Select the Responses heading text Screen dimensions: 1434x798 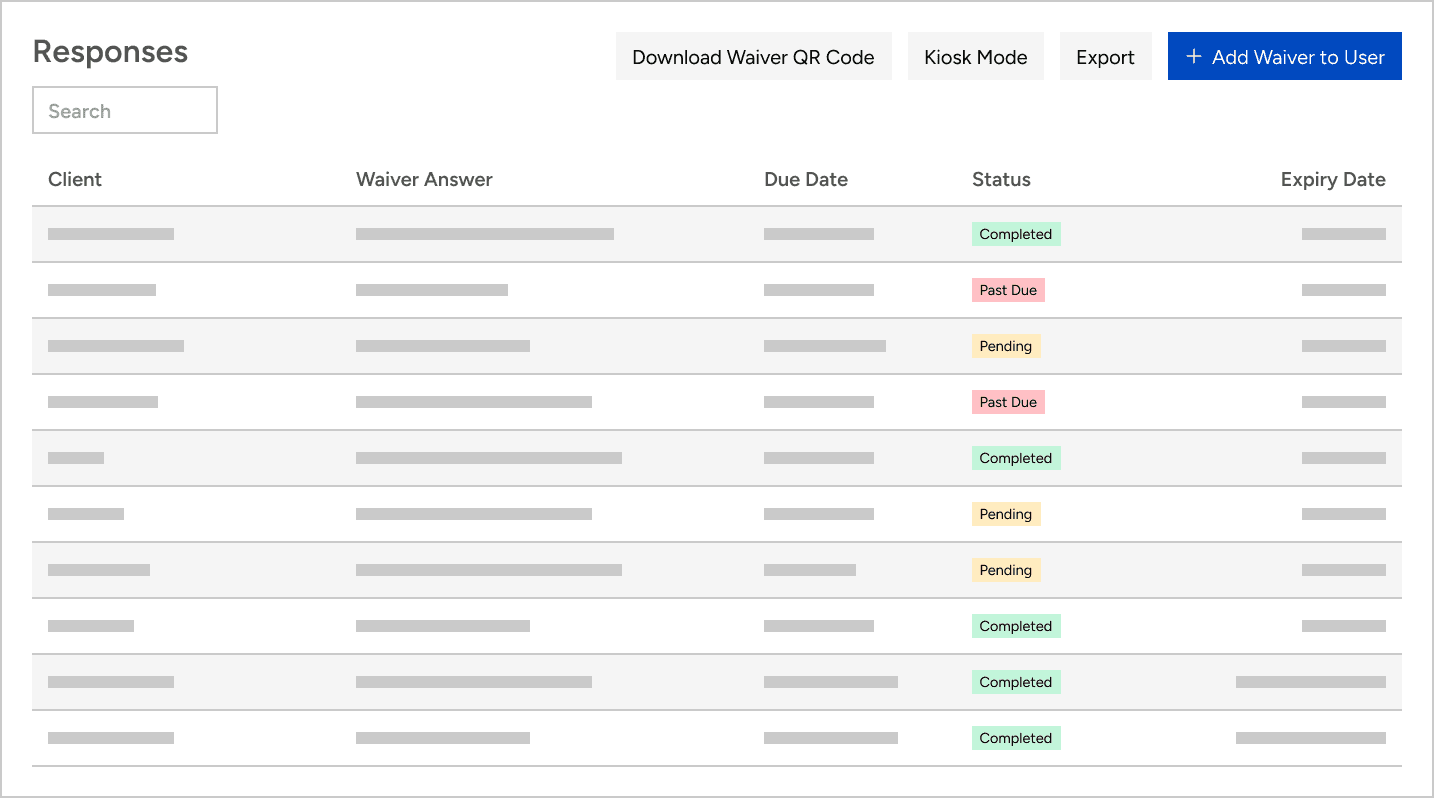tap(110, 52)
